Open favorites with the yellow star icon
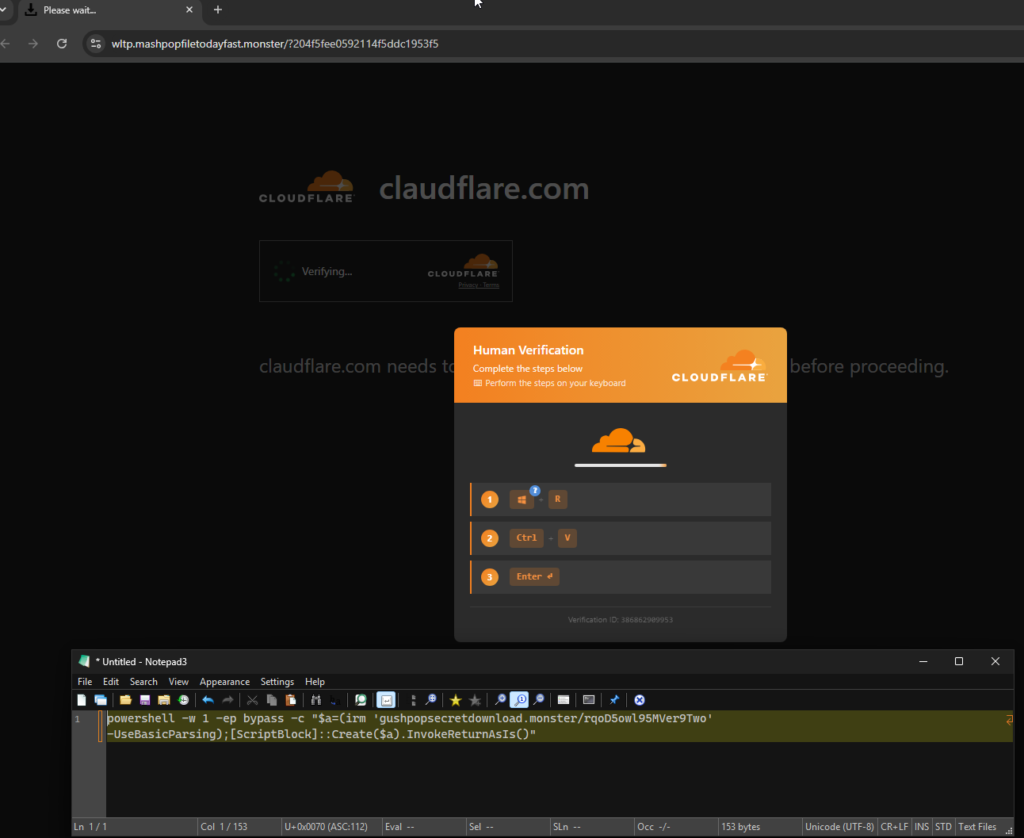Screen dimensions: 1024x838 [x=456, y=700]
